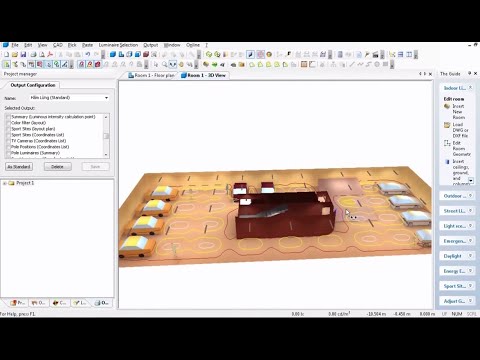Click Selected Output scroll down arrow
The height and width of the screenshot is (360, 480).
(x=106, y=155)
